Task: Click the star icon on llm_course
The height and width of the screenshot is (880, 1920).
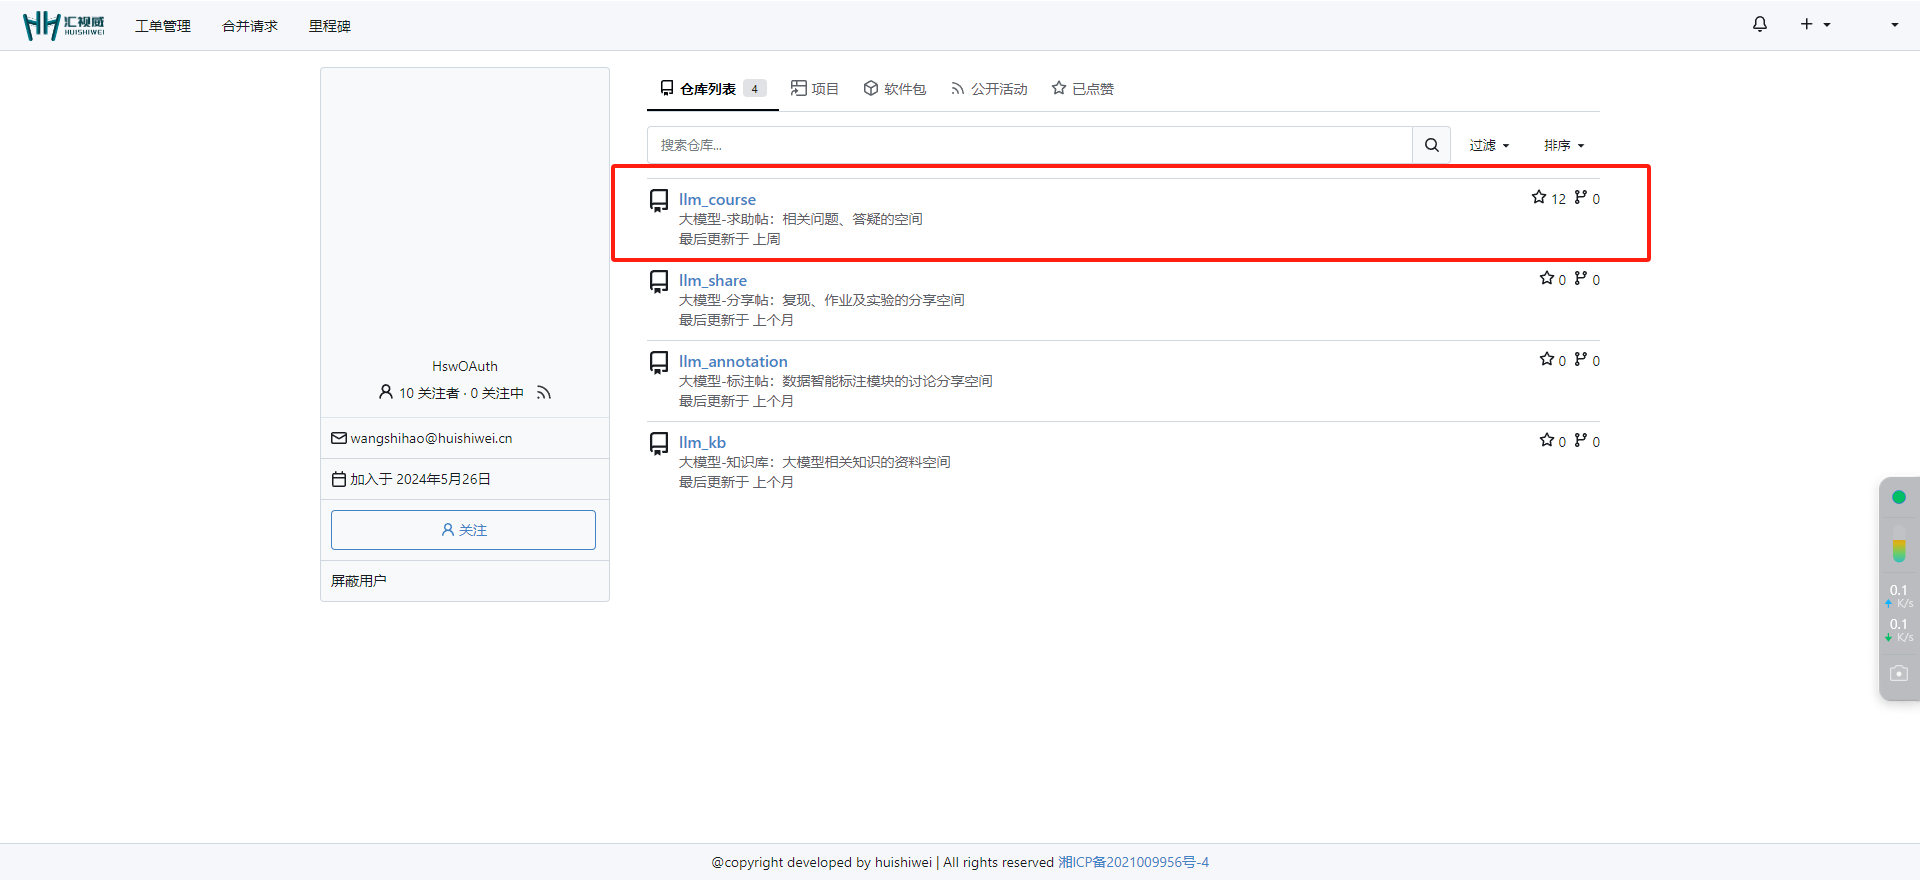Action: pyautogui.click(x=1539, y=198)
